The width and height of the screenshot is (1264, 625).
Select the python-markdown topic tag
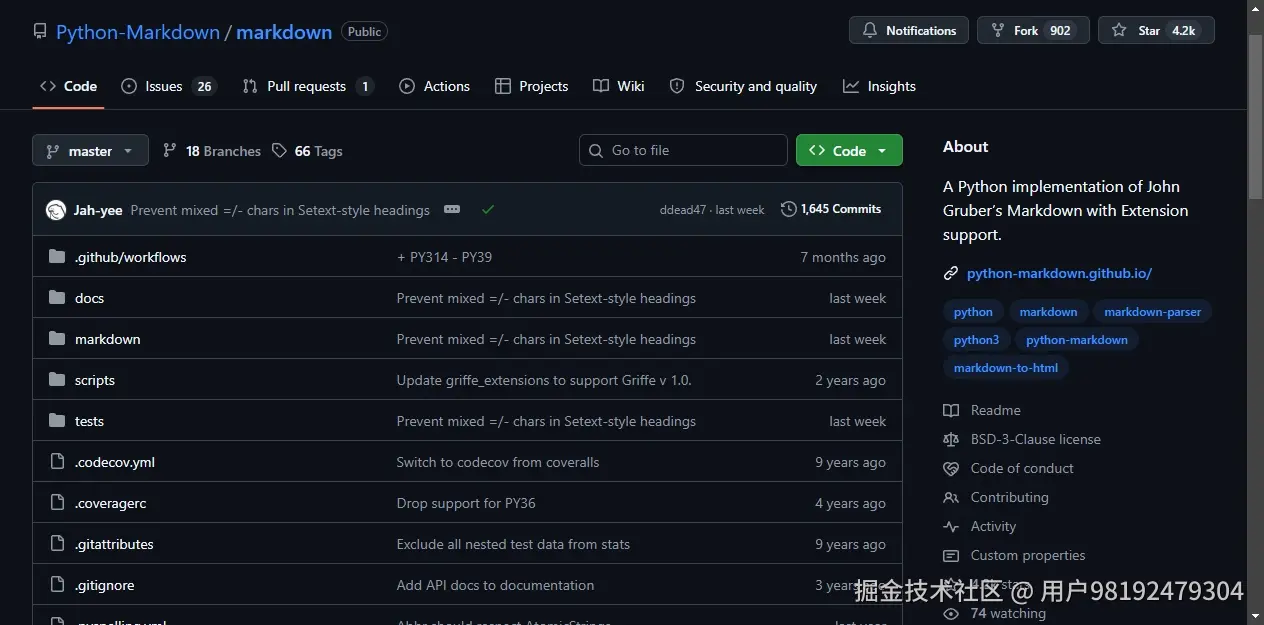(x=1076, y=340)
